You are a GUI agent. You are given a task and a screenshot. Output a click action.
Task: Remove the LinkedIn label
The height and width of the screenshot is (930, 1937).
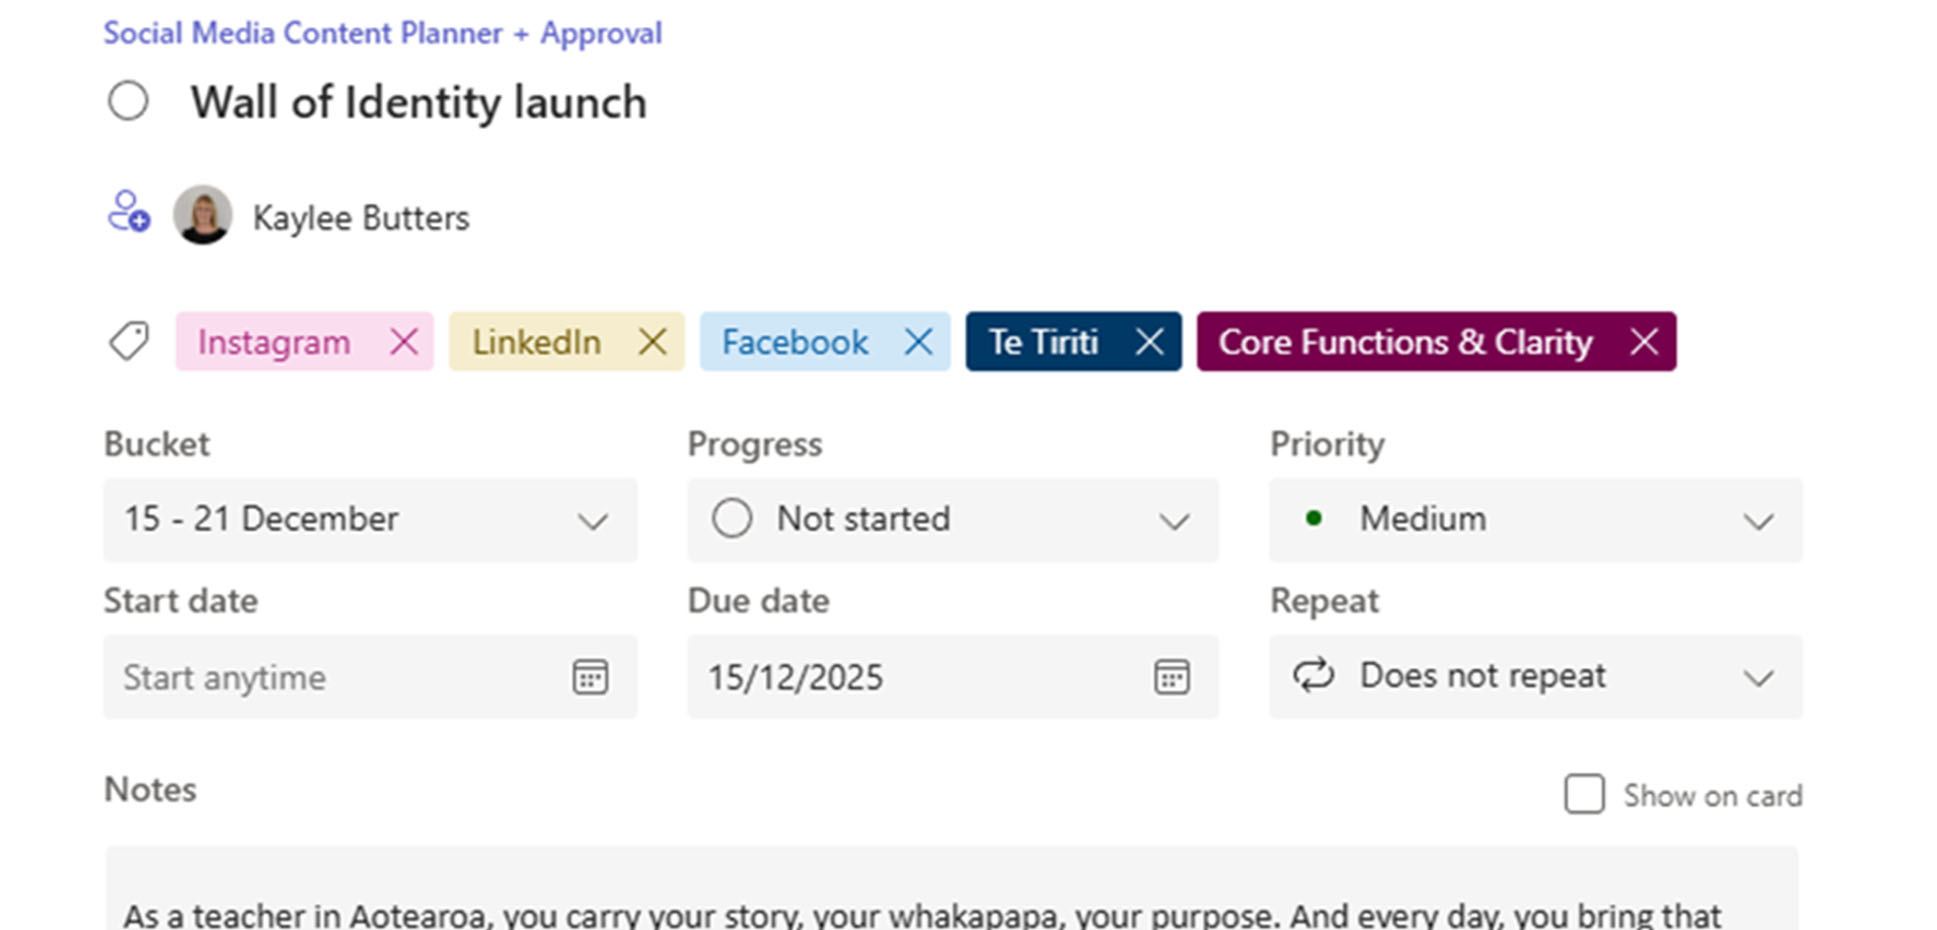point(652,342)
